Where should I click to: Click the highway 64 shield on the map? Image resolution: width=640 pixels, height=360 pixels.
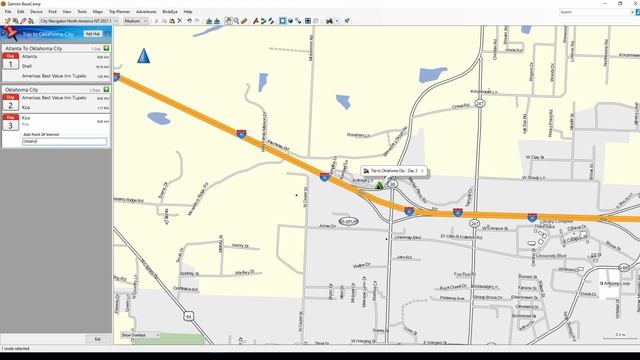coord(188,316)
